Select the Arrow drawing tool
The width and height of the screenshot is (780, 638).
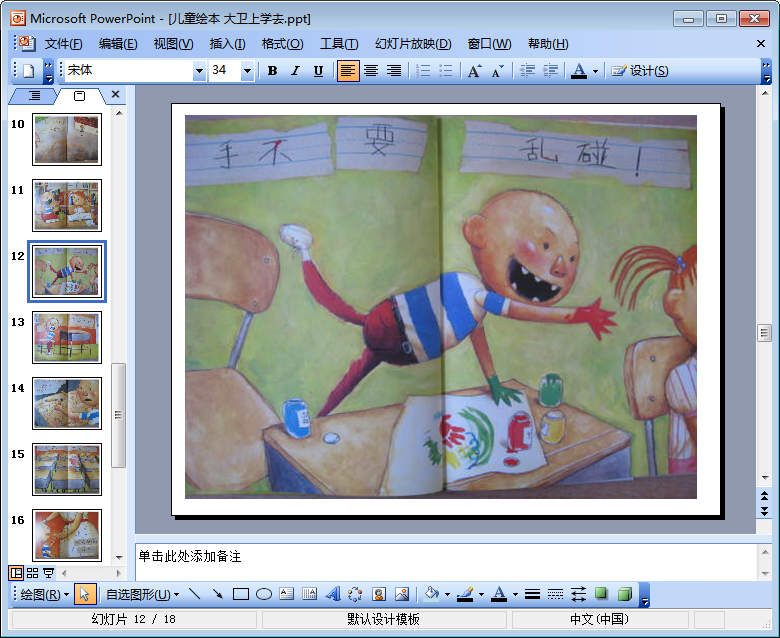(x=217, y=594)
